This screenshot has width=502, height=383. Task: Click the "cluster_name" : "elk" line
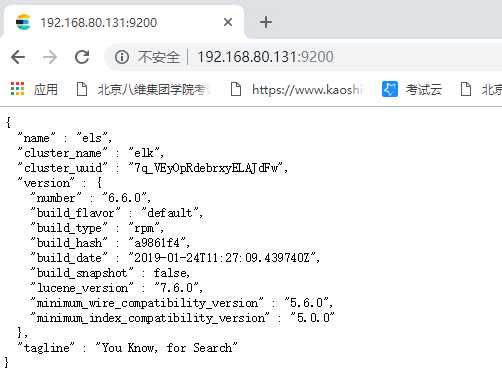91,153
